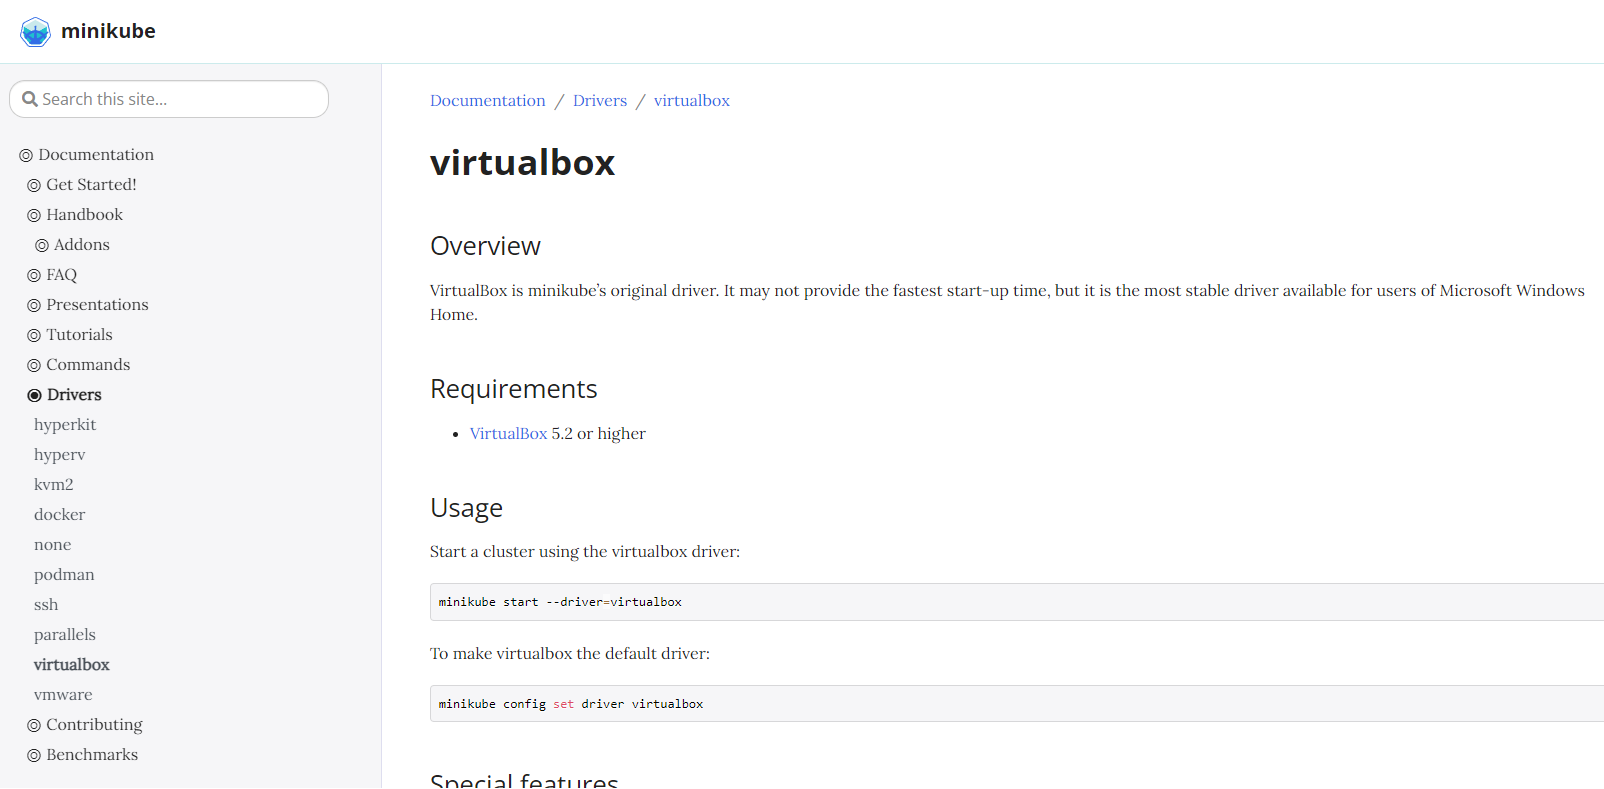
Task: Open the VirtualBox requirements link
Action: 508,434
